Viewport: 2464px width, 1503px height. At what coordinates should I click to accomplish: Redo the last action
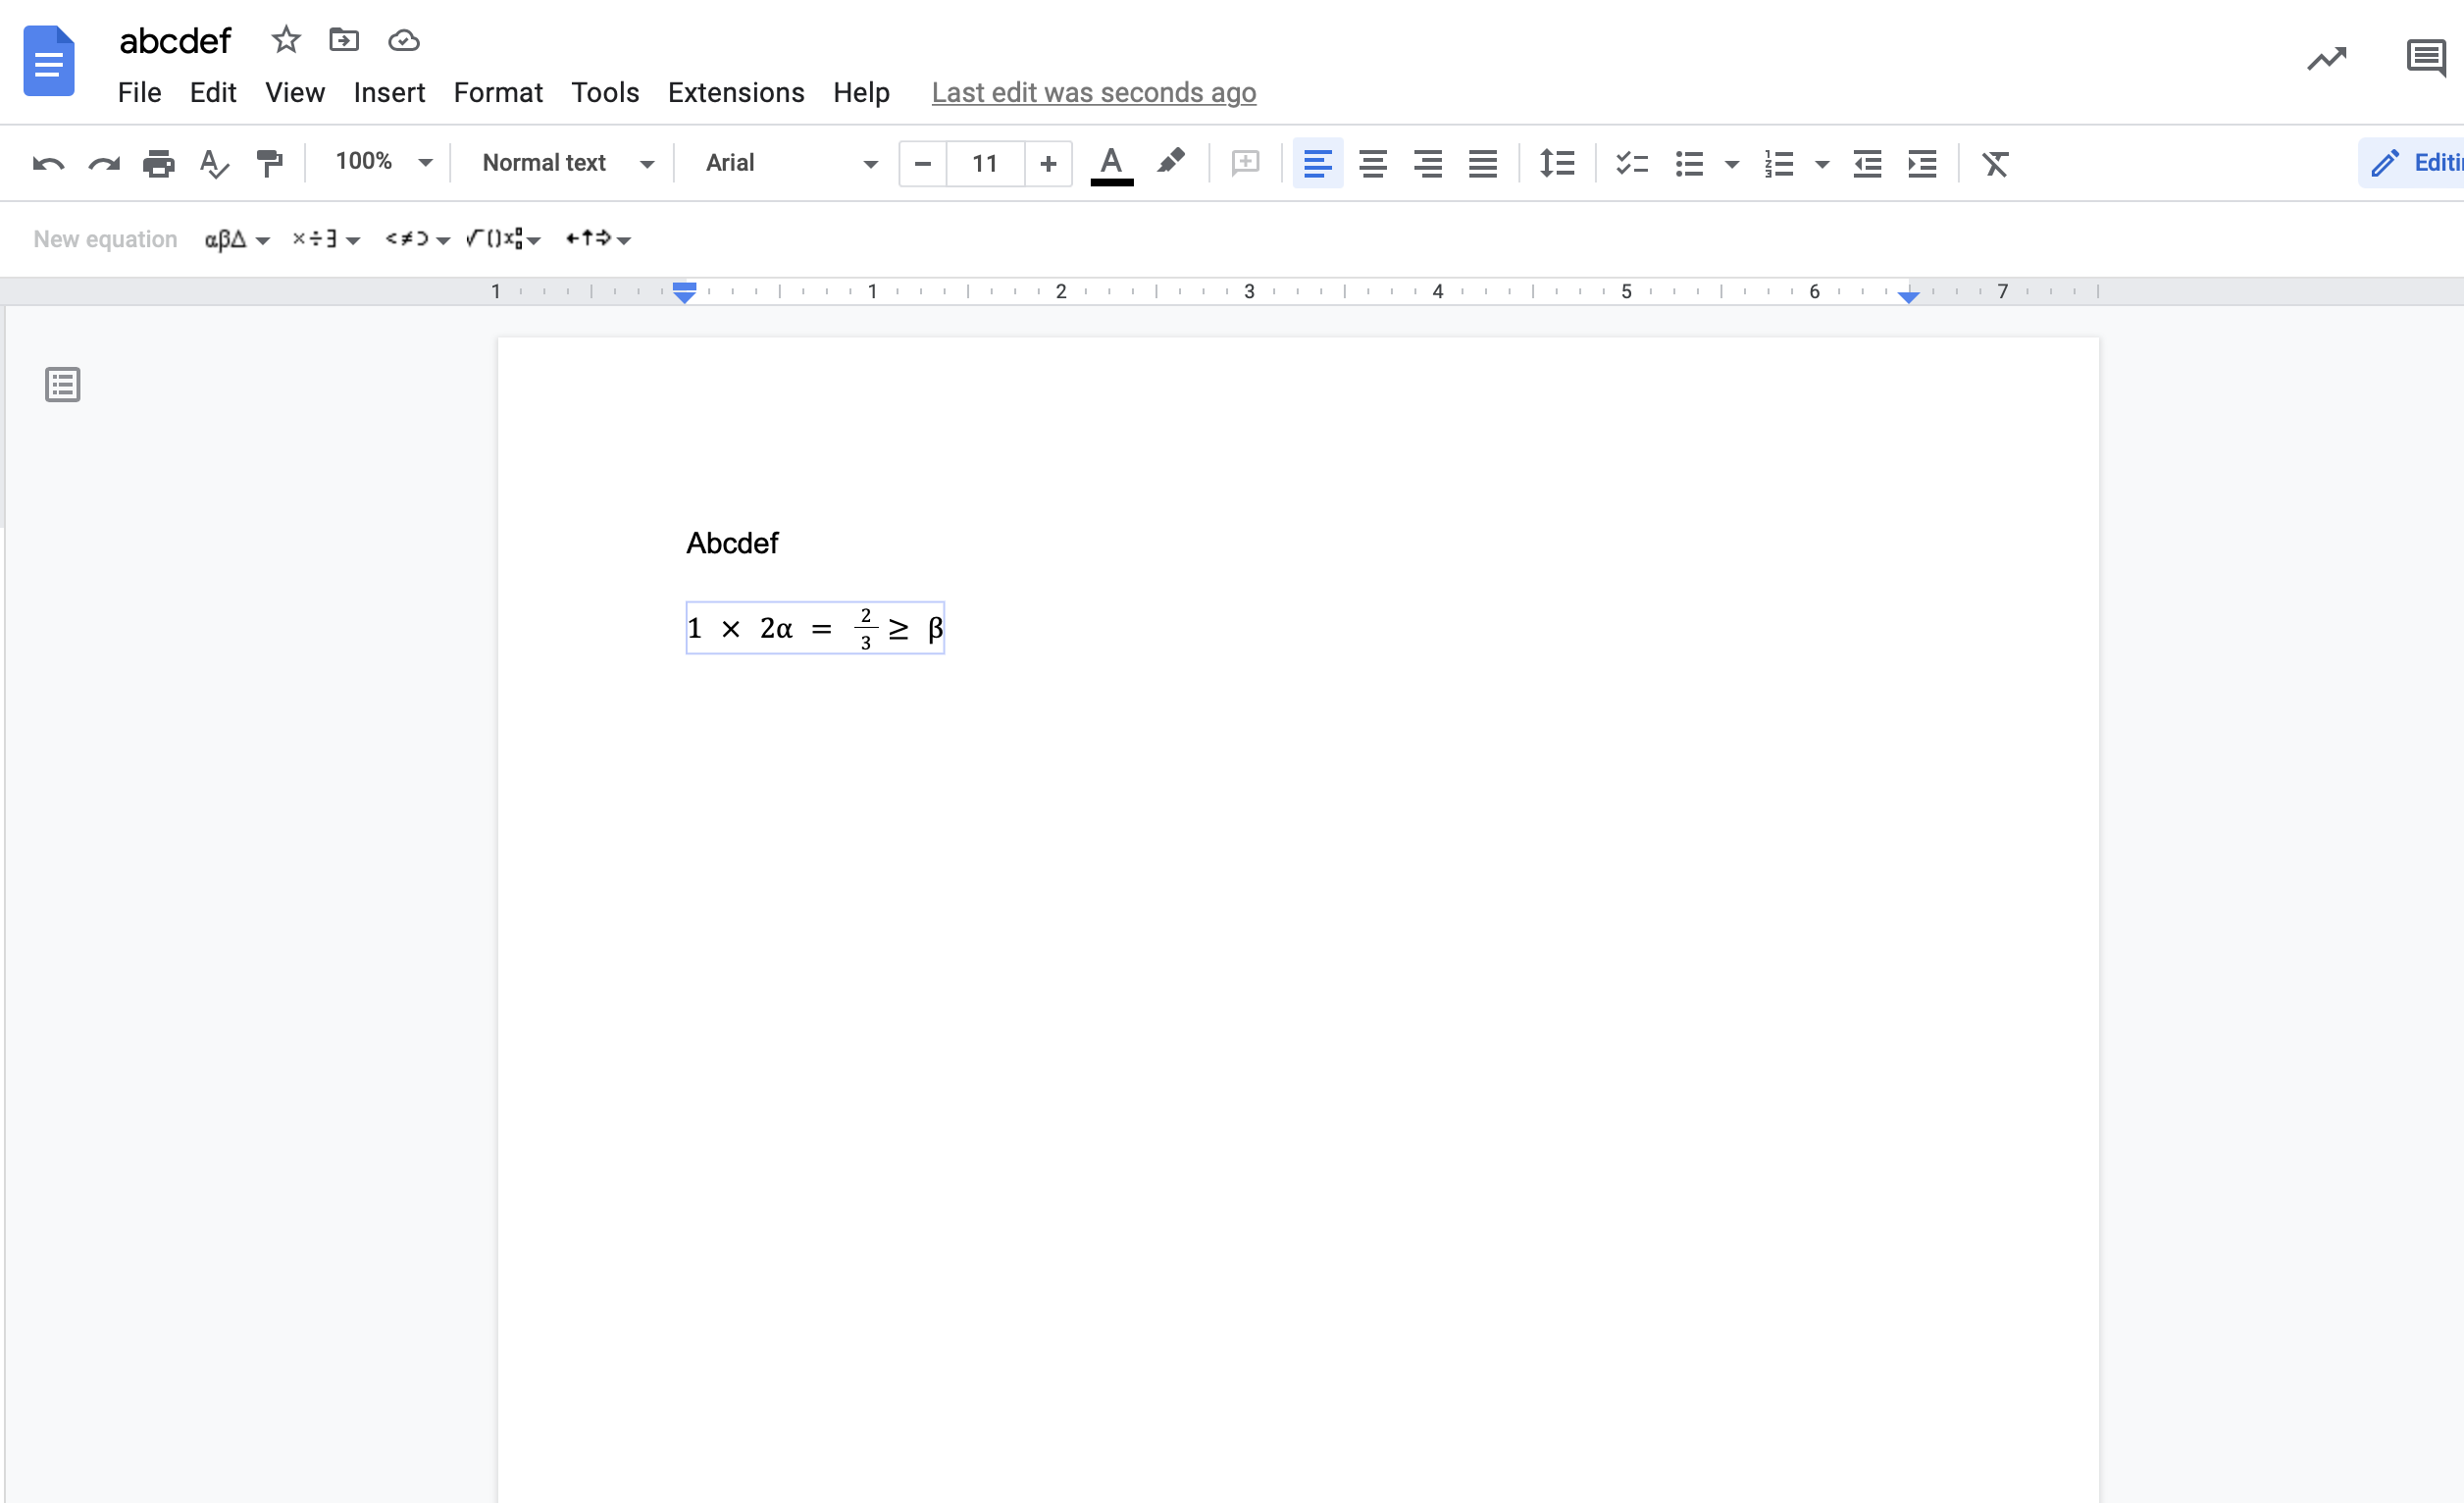(104, 163)
